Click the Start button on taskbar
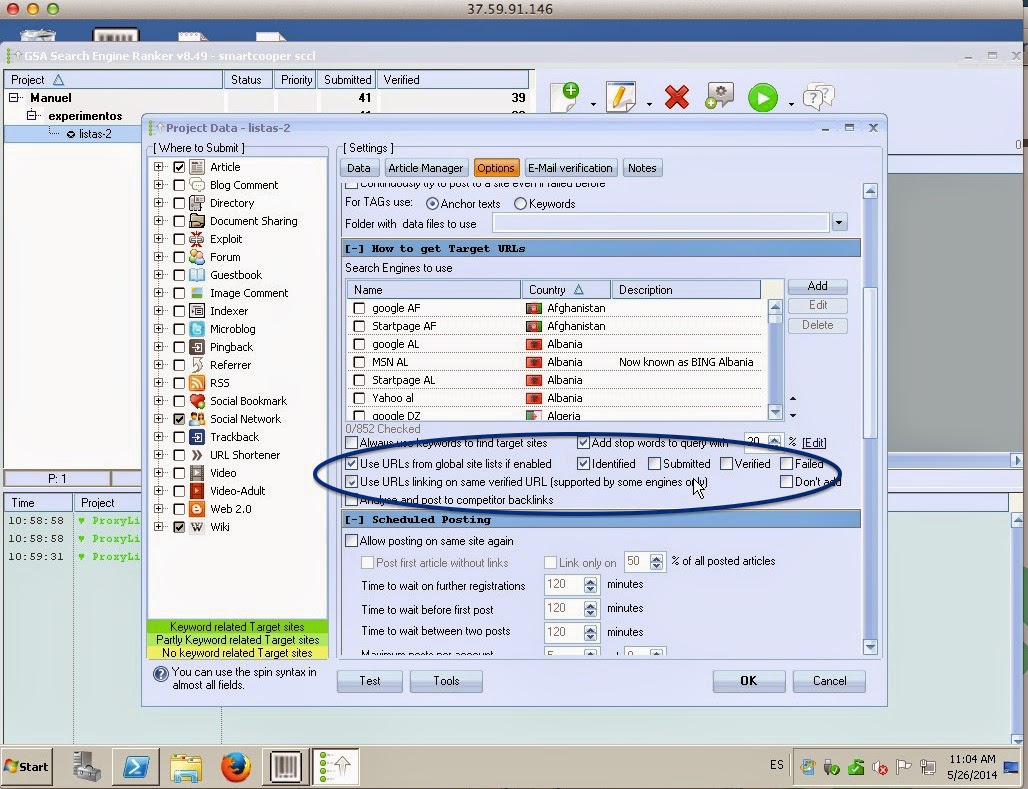 [26, 766]
